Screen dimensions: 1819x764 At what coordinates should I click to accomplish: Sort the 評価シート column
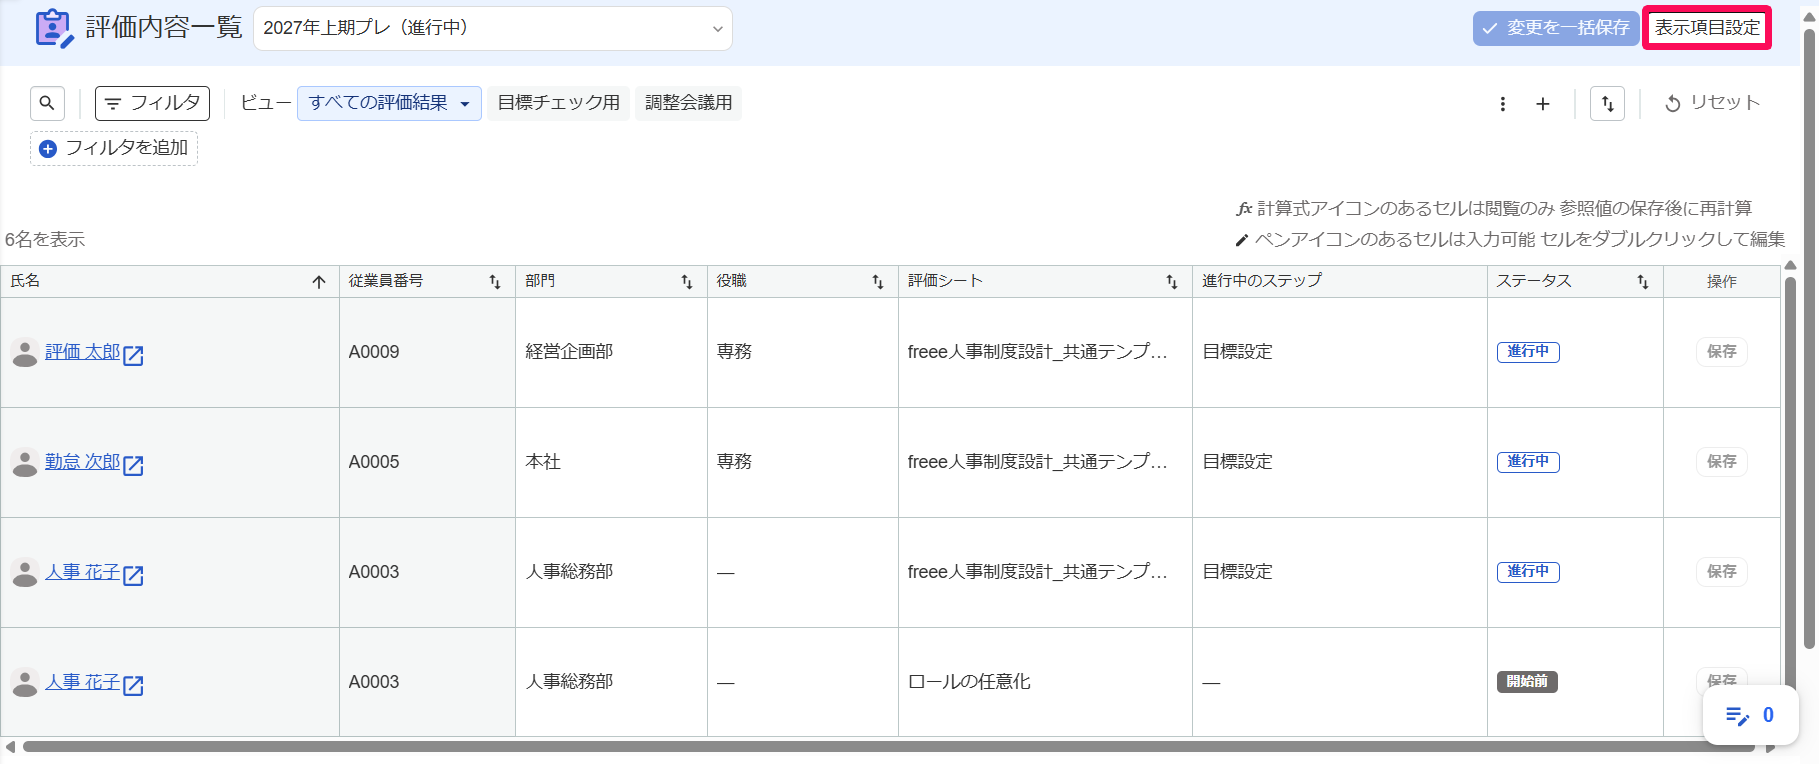point(1172,282)
